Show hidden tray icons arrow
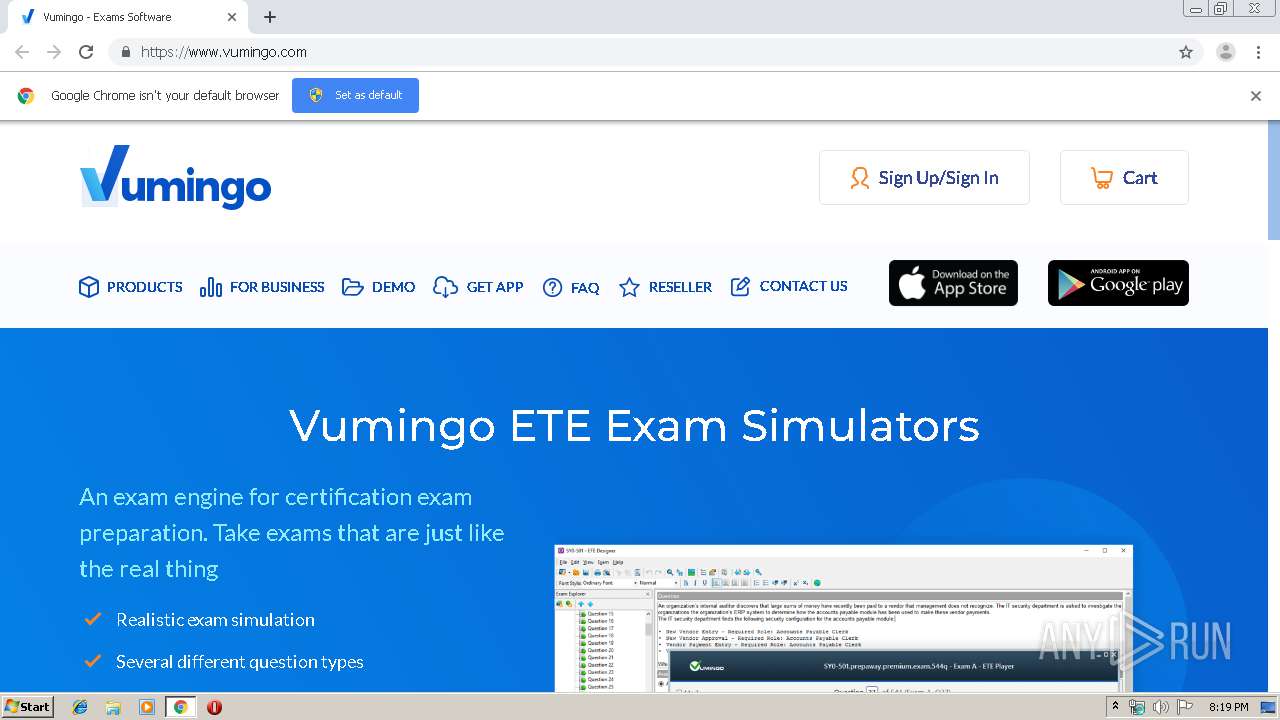This screenshot has width=1280, height=720. [1115, 707]
